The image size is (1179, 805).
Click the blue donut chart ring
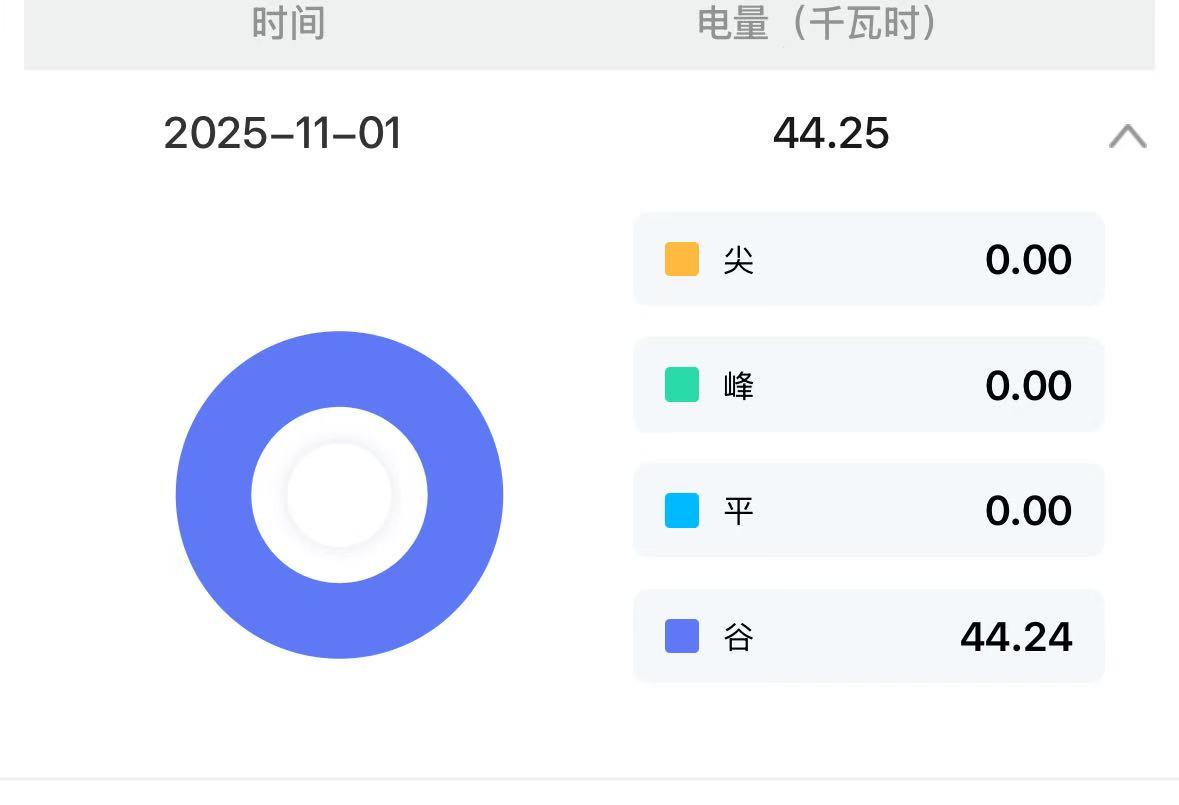click(x=214, y=495)
